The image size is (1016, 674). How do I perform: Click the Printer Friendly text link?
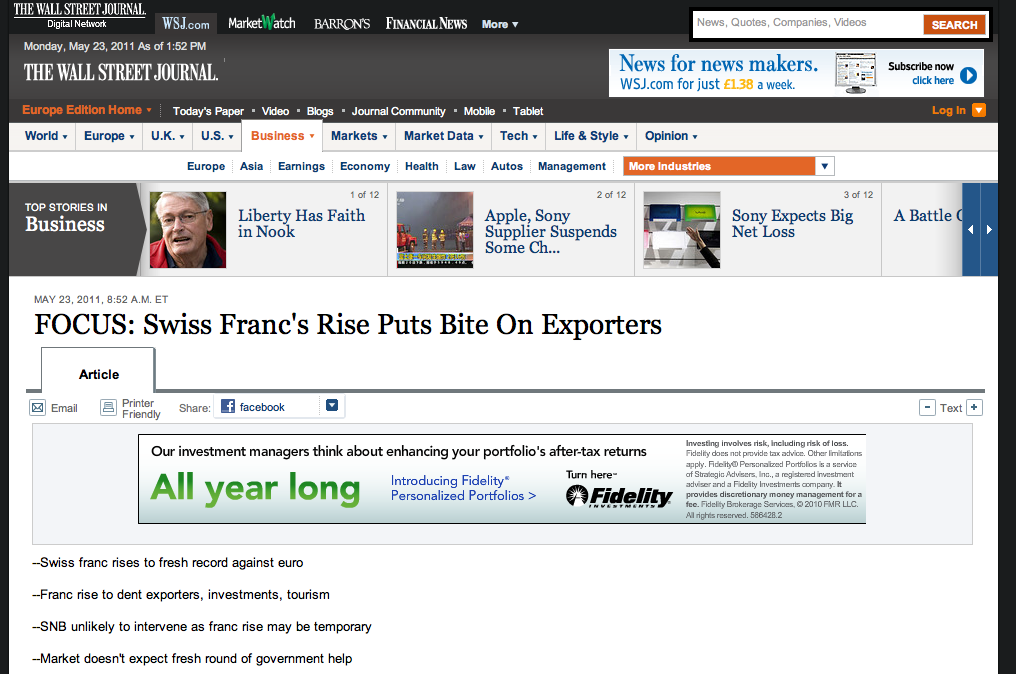[x=141, y=408]
